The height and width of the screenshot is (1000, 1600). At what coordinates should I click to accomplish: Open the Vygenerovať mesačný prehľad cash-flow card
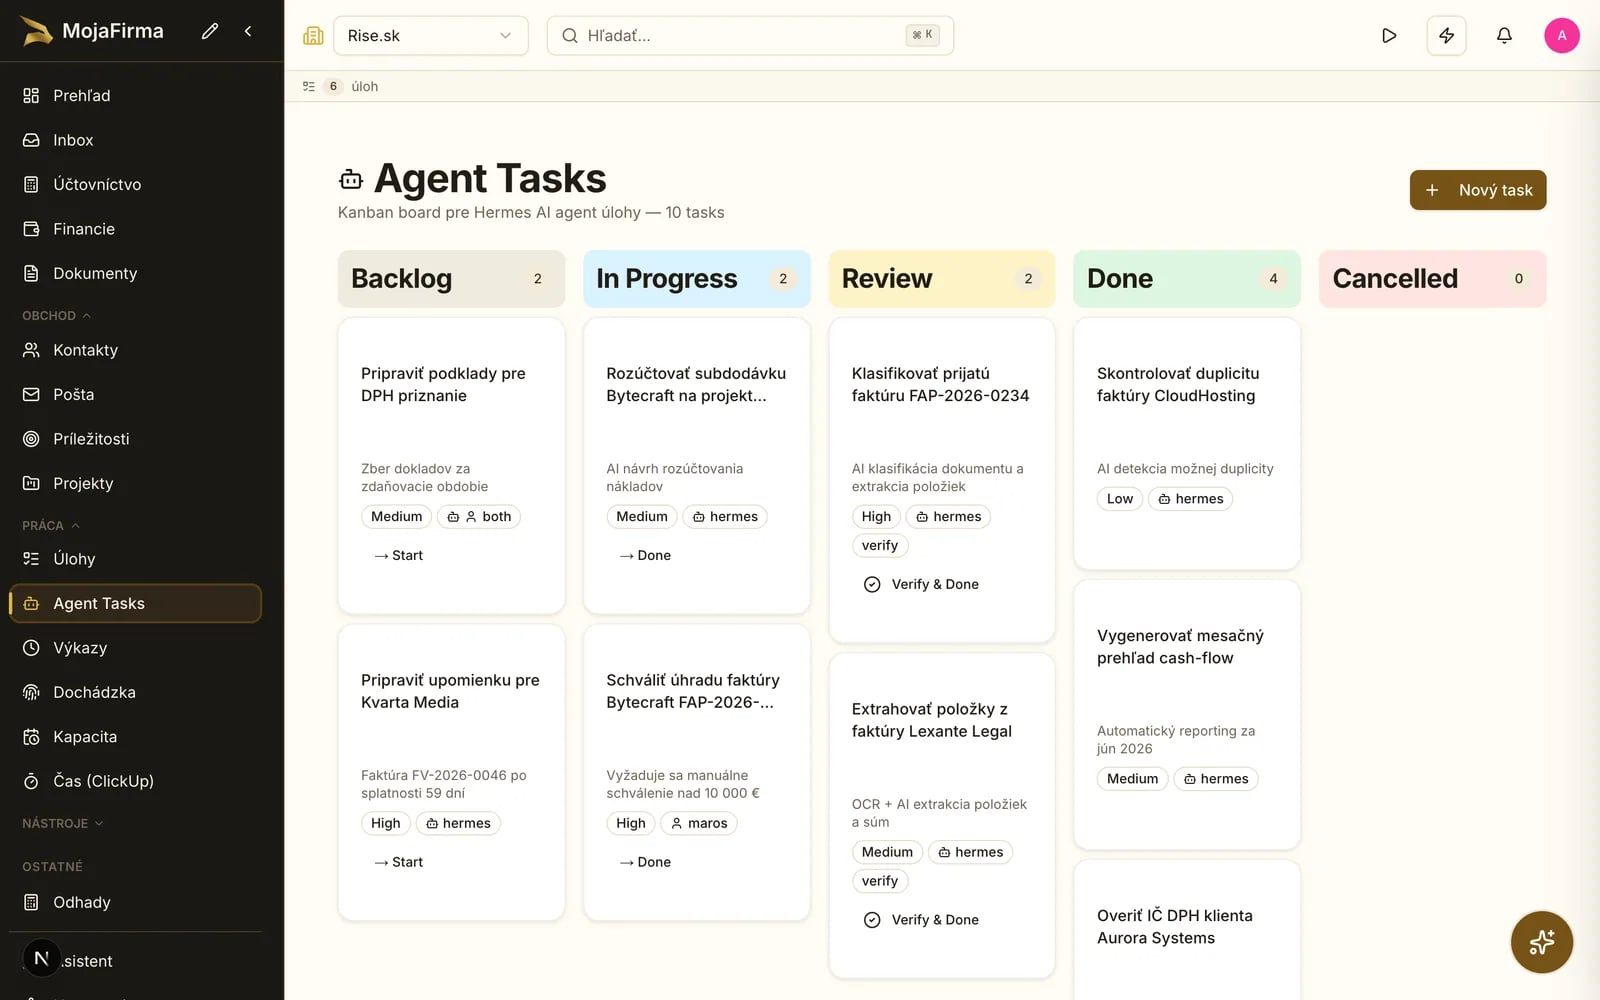1187,715
